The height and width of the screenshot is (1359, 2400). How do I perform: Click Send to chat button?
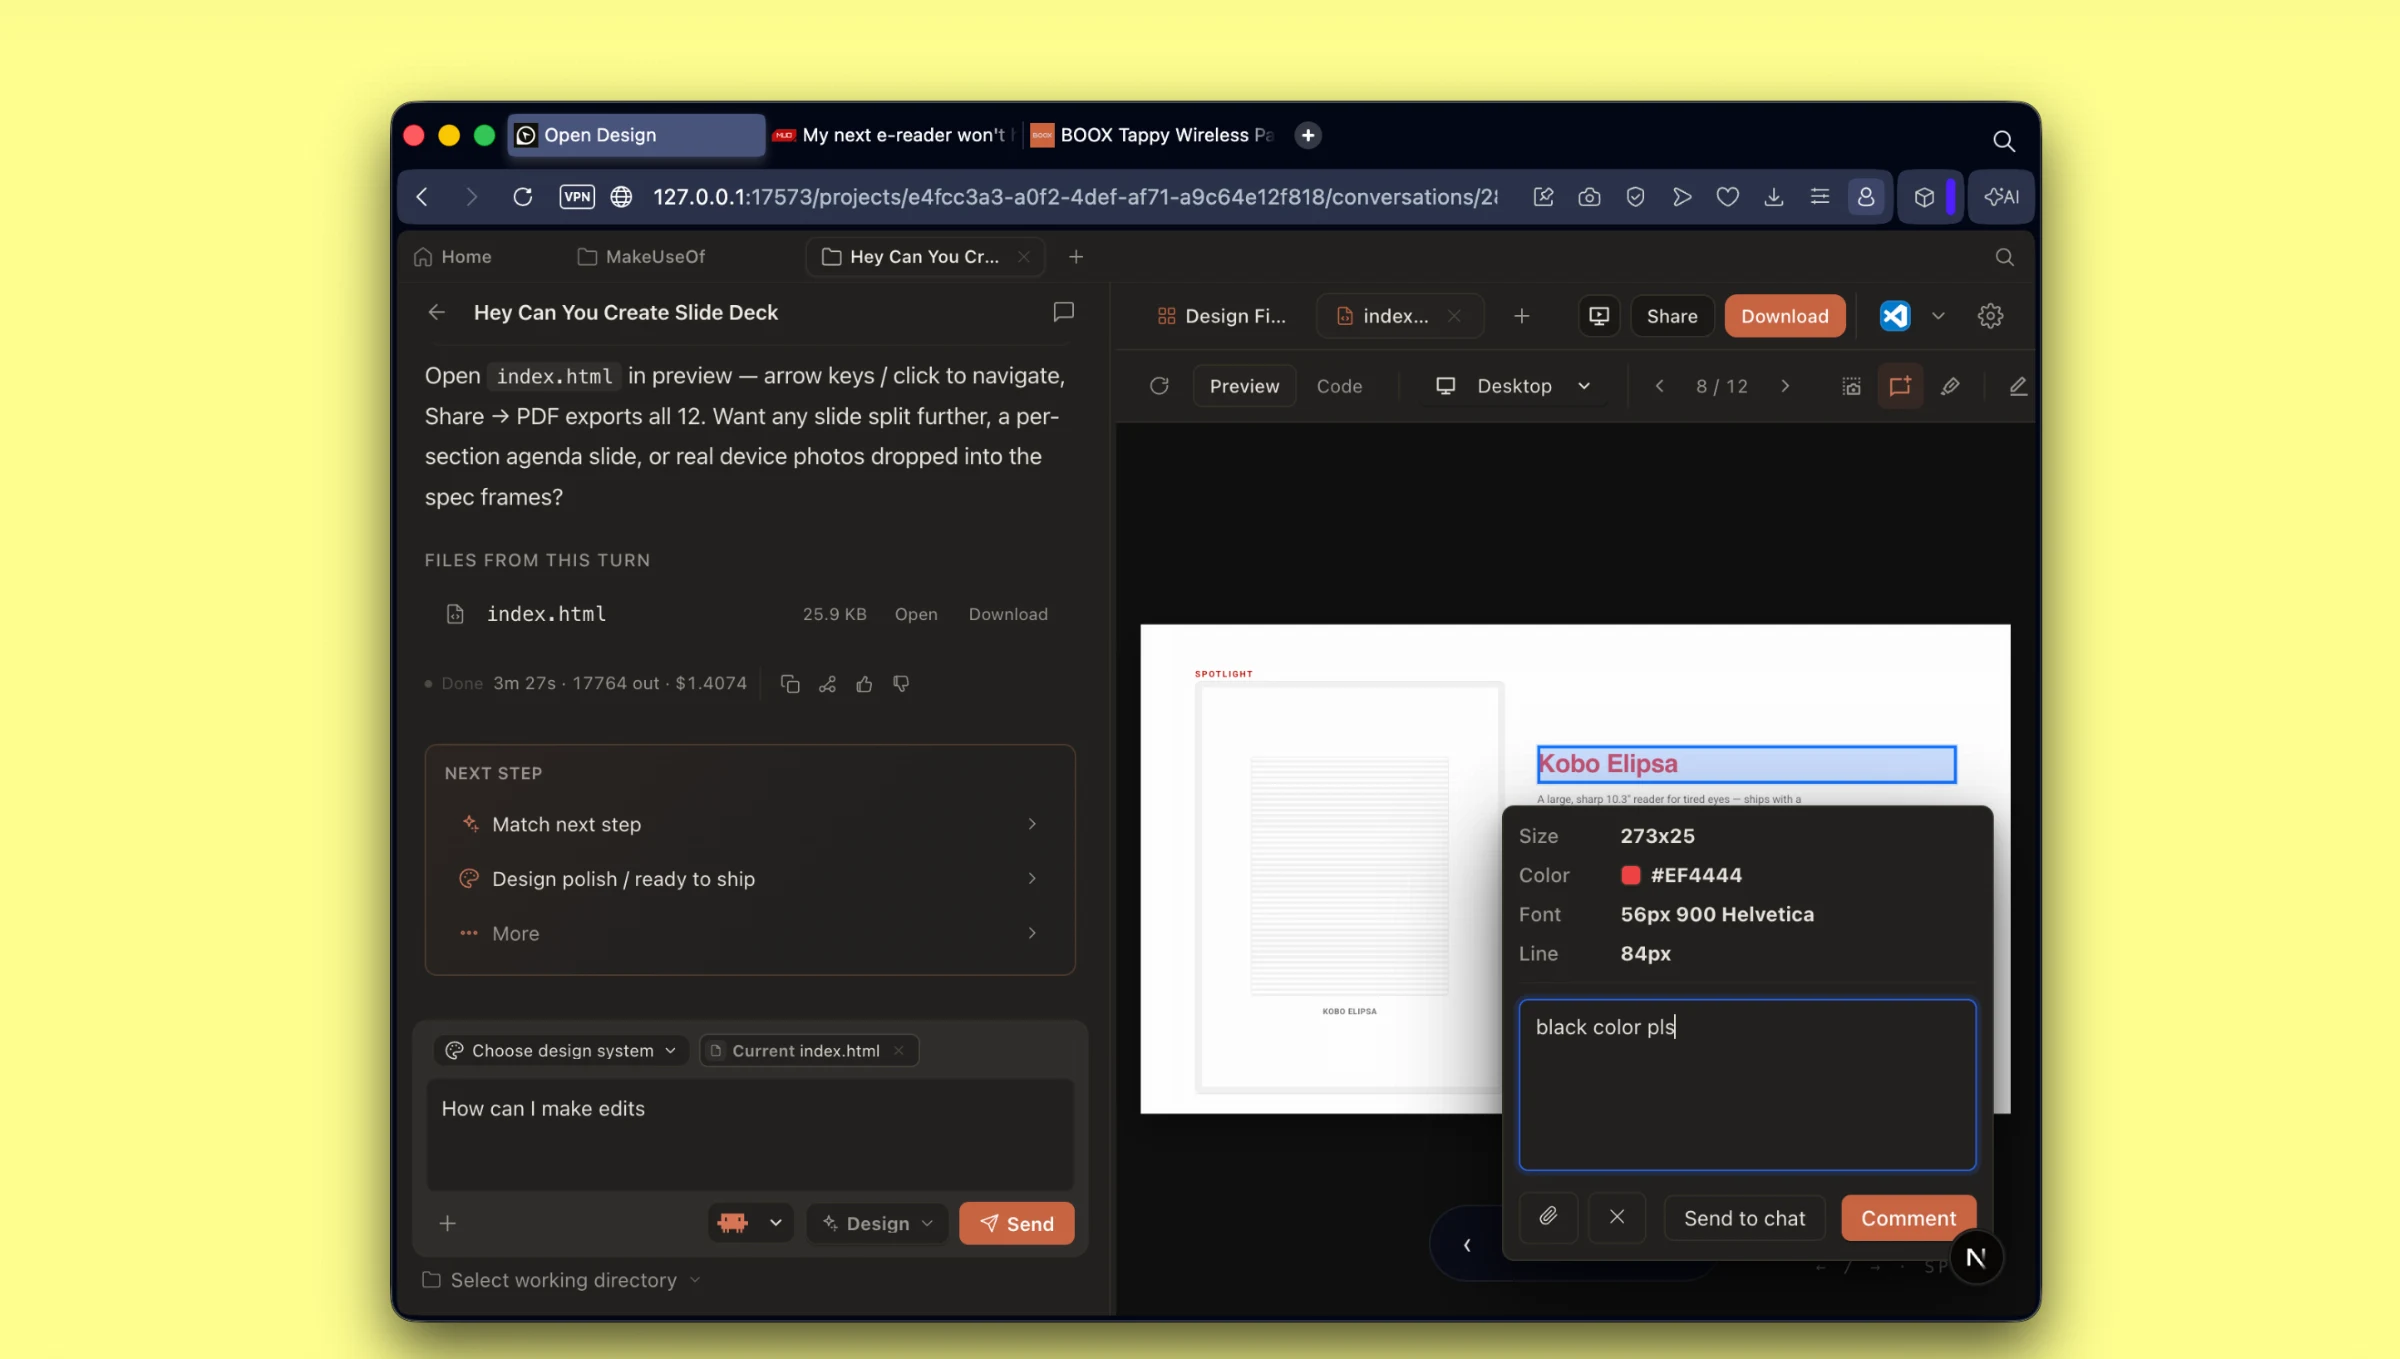pos(1744,1218)
